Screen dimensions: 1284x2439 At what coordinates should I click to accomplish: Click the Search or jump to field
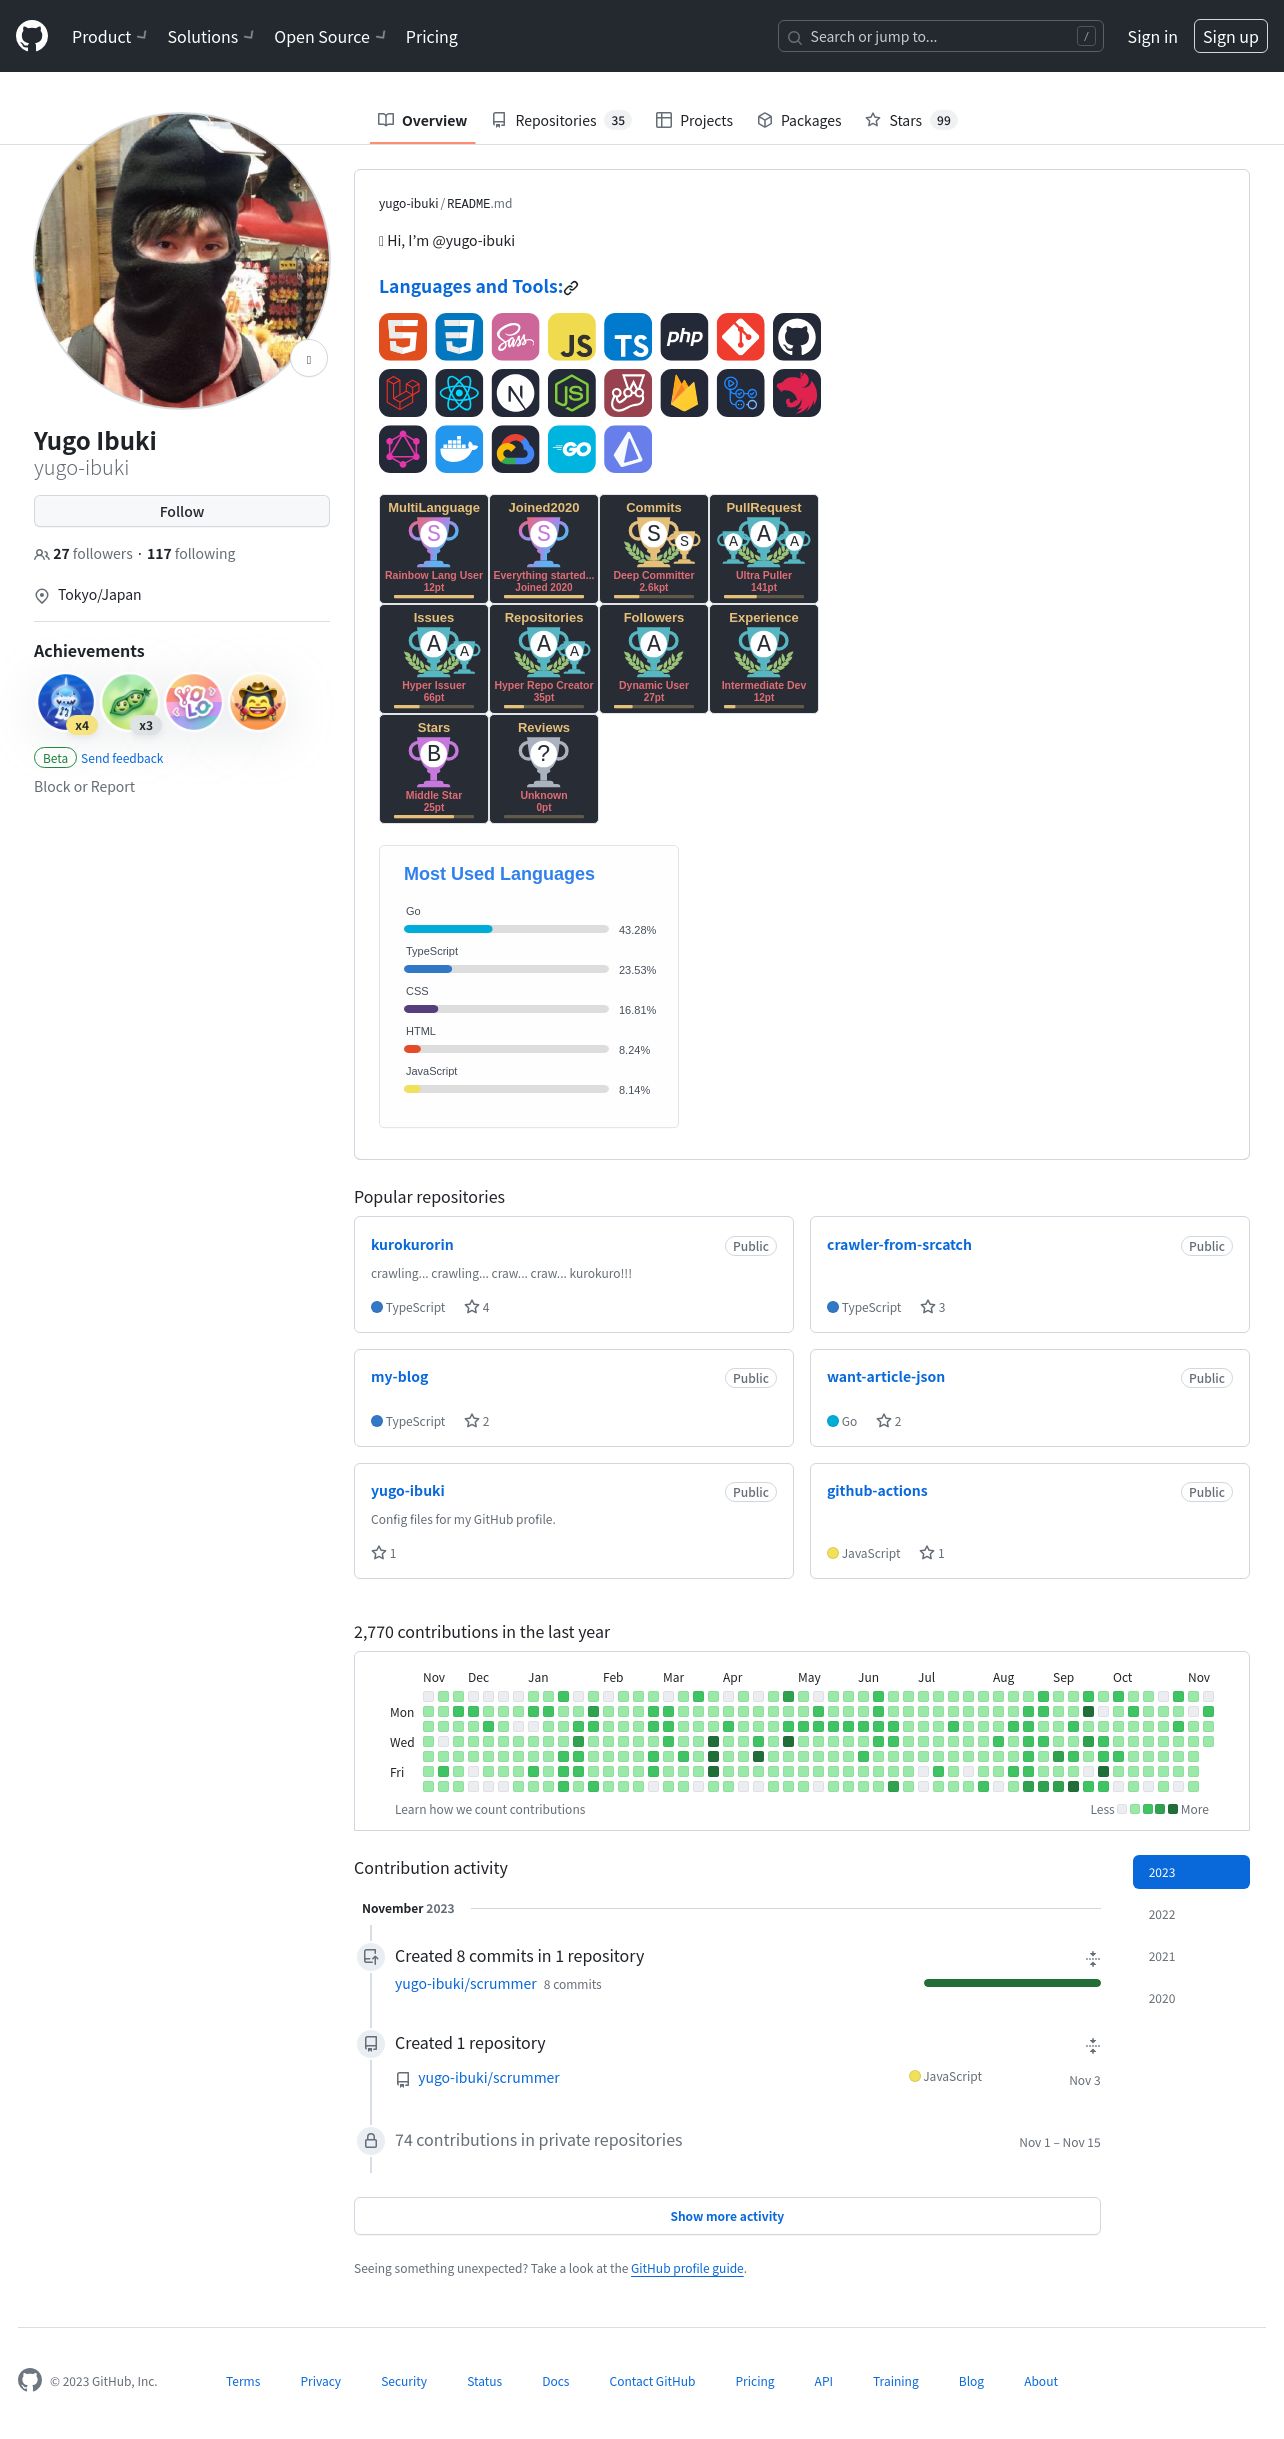pyautogui.click(x=941, y=37)
